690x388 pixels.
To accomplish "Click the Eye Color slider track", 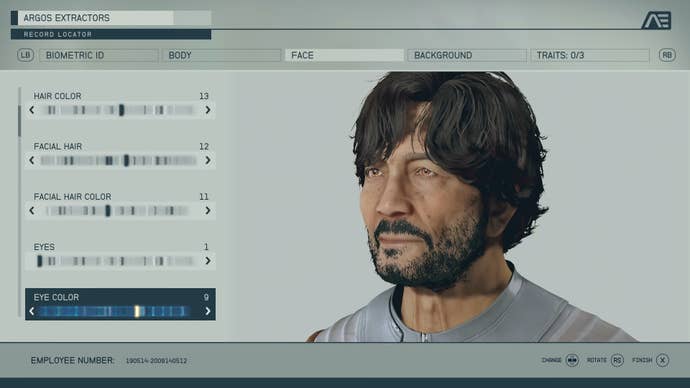I will click(x=115, y=311).
